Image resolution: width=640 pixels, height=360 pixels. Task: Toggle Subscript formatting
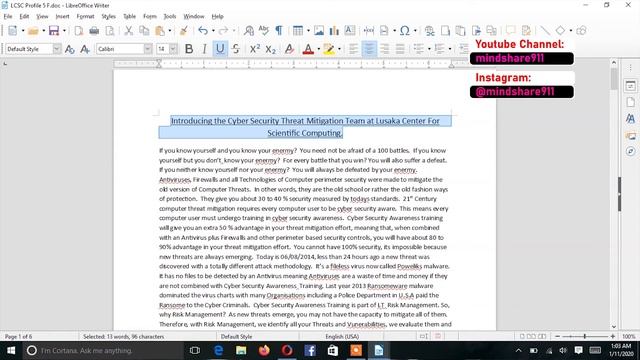pos(271,49)
